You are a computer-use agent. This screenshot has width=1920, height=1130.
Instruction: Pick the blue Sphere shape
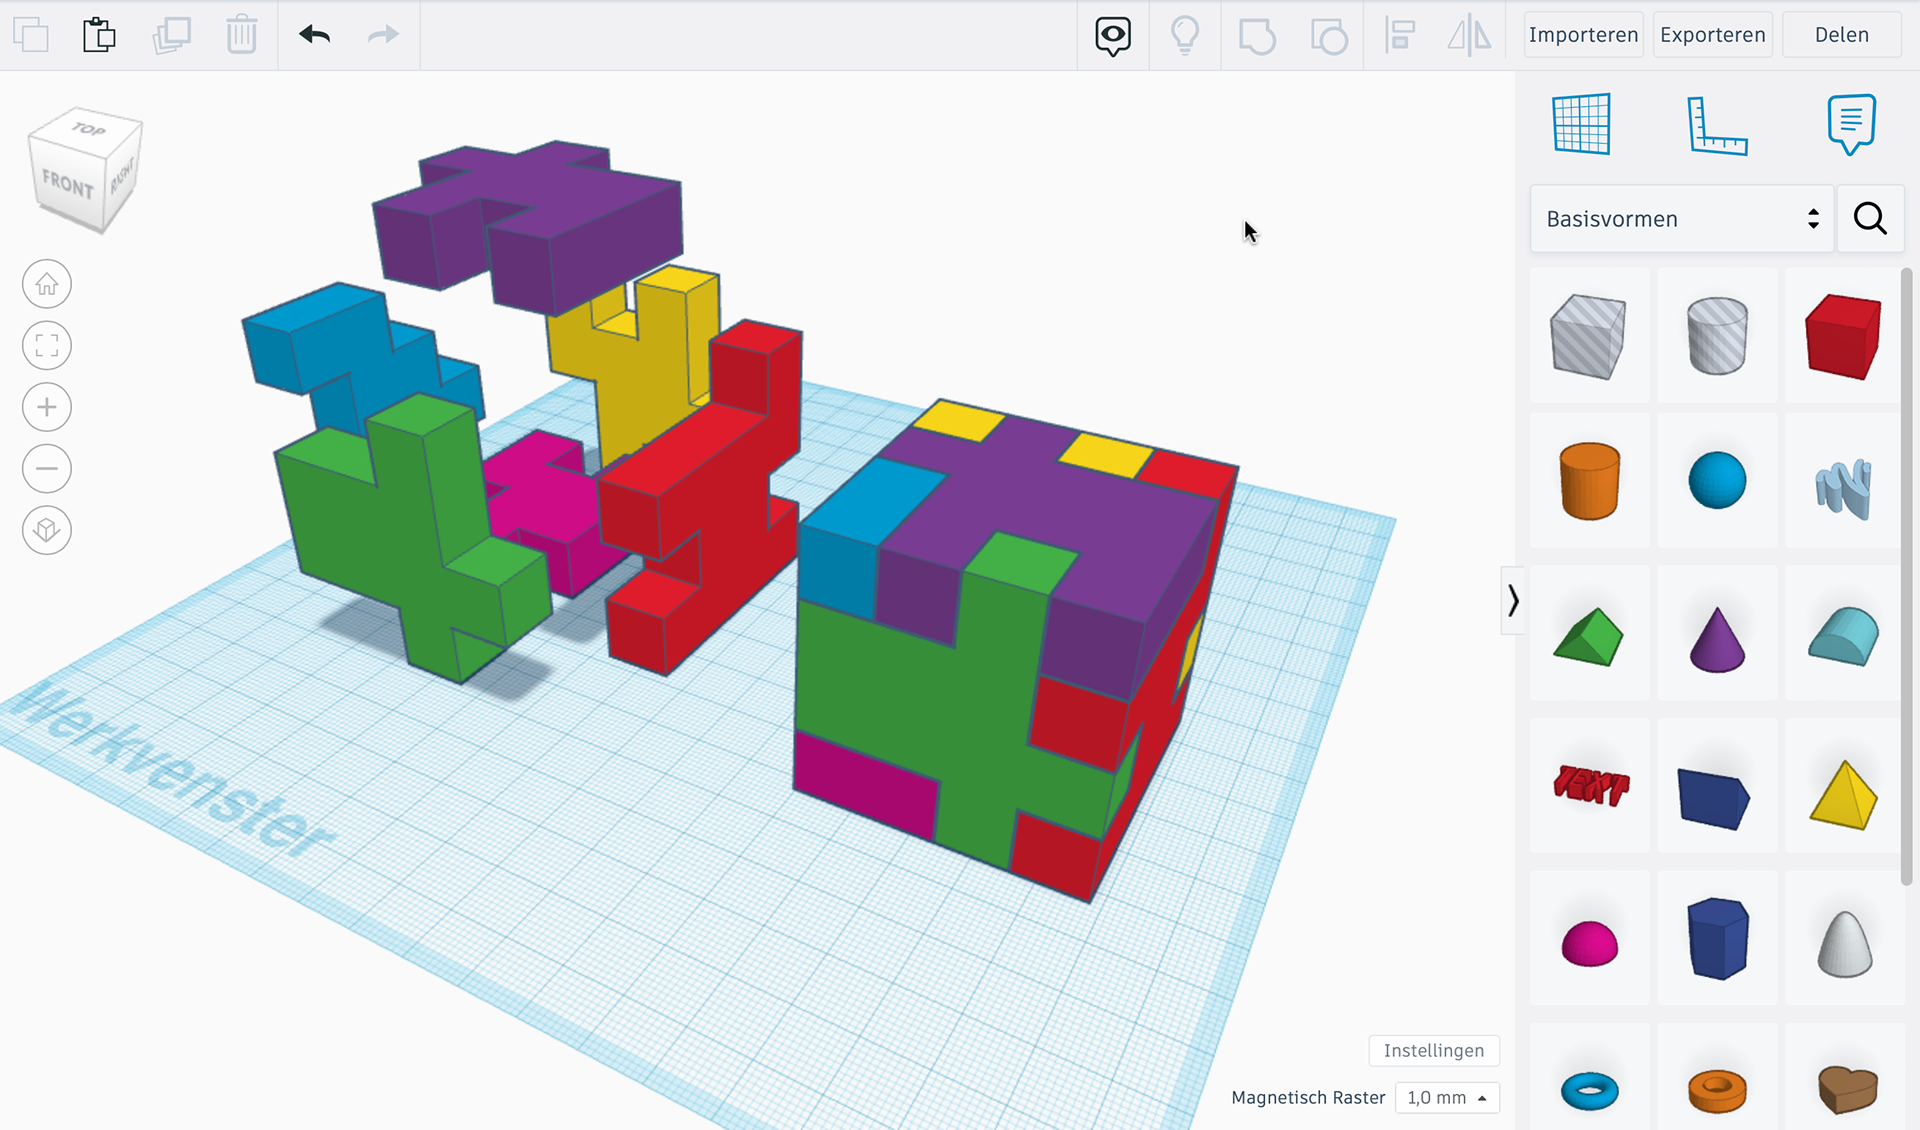1717,481
